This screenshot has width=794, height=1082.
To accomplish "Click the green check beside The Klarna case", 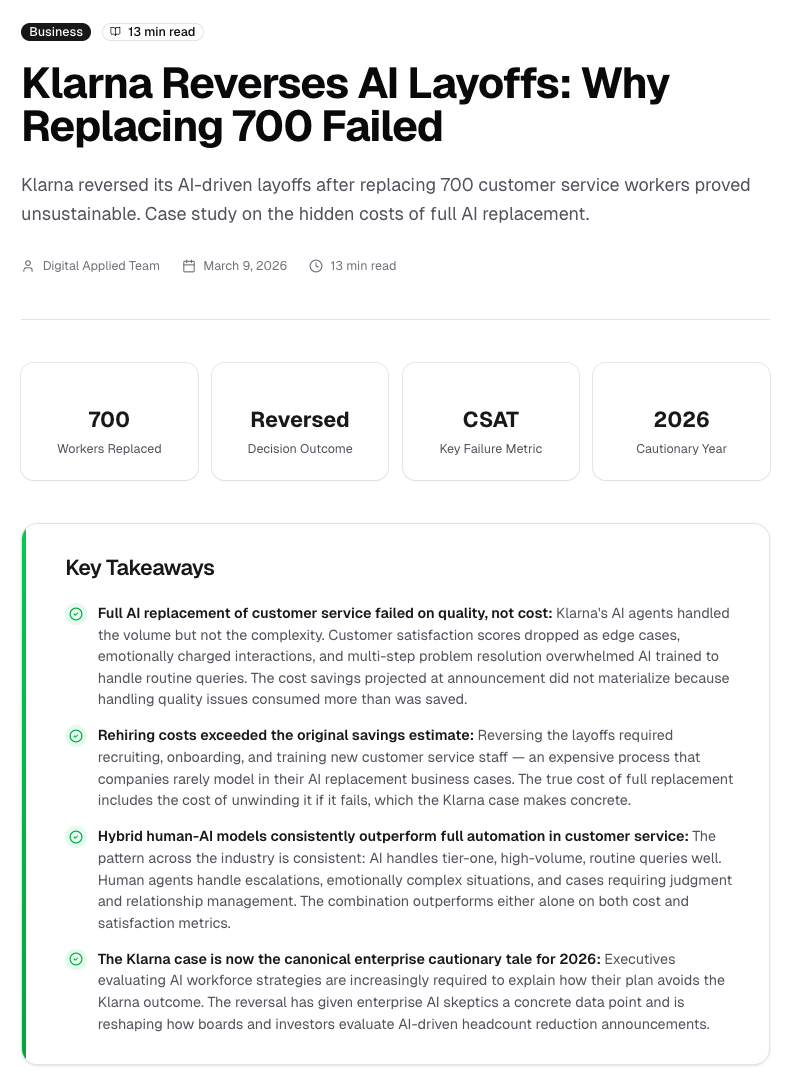I will tap(76, 959).
